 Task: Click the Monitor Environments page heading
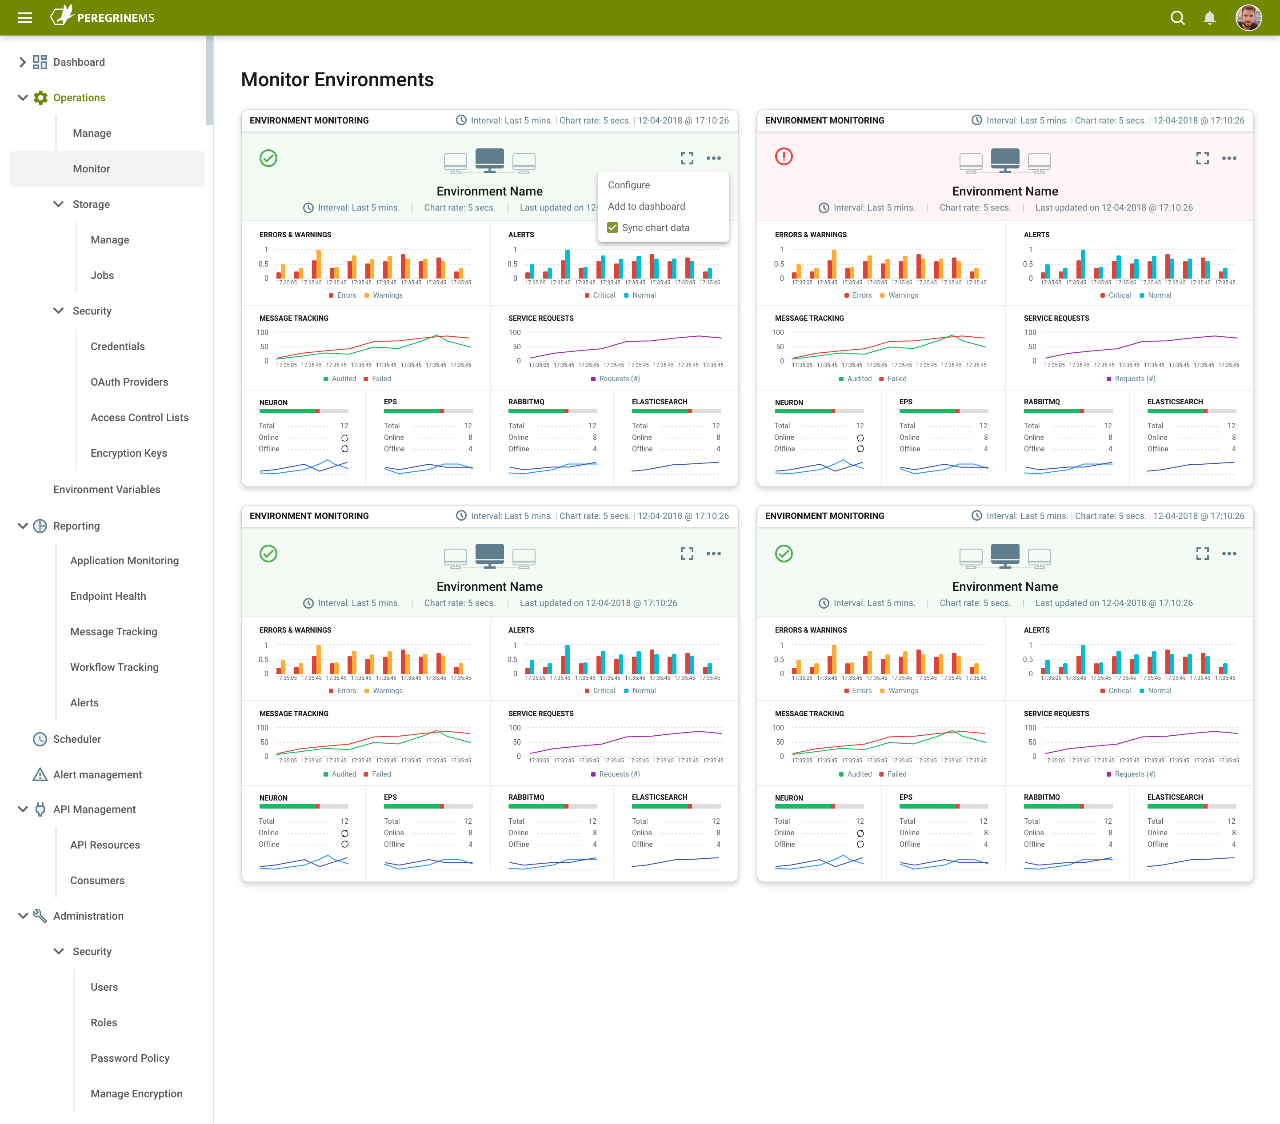click(337, 80)
